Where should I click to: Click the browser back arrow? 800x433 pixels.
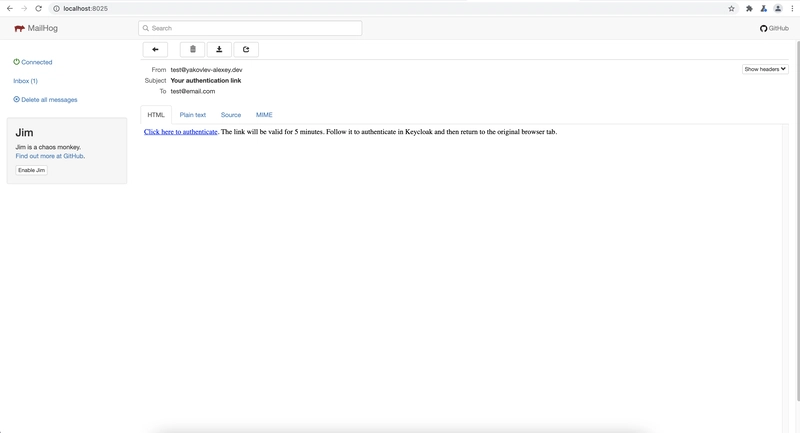10,9
